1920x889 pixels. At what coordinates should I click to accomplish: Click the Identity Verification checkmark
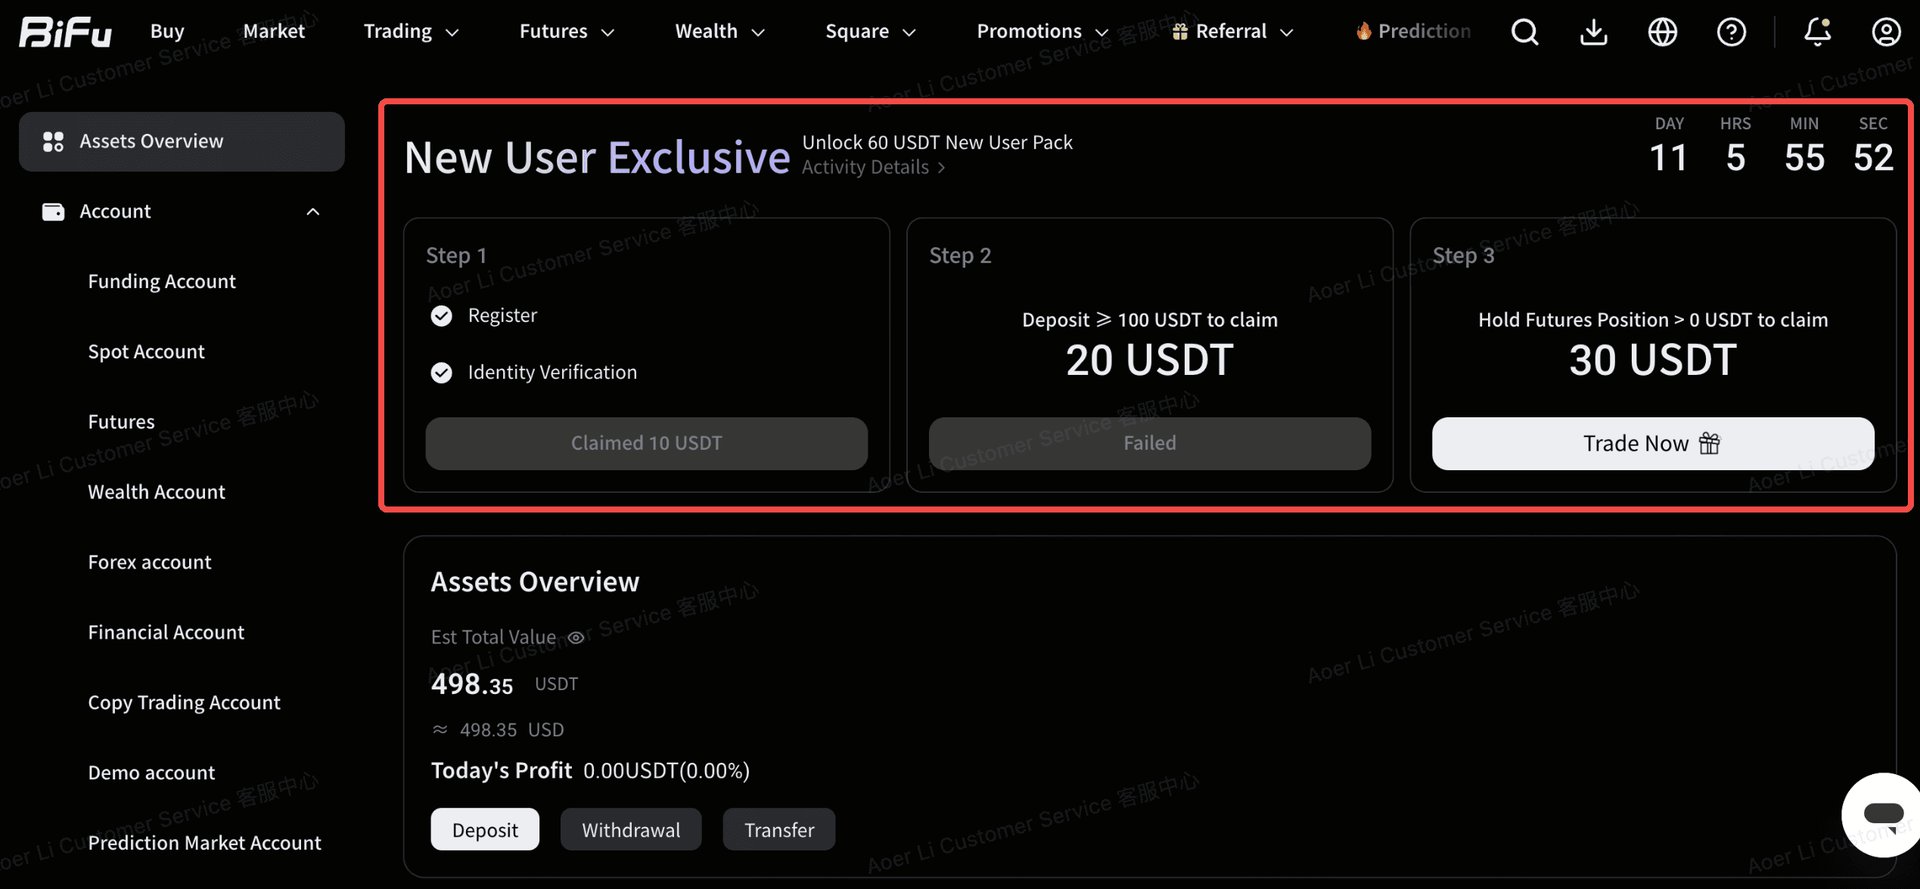[x=441, y=373]
